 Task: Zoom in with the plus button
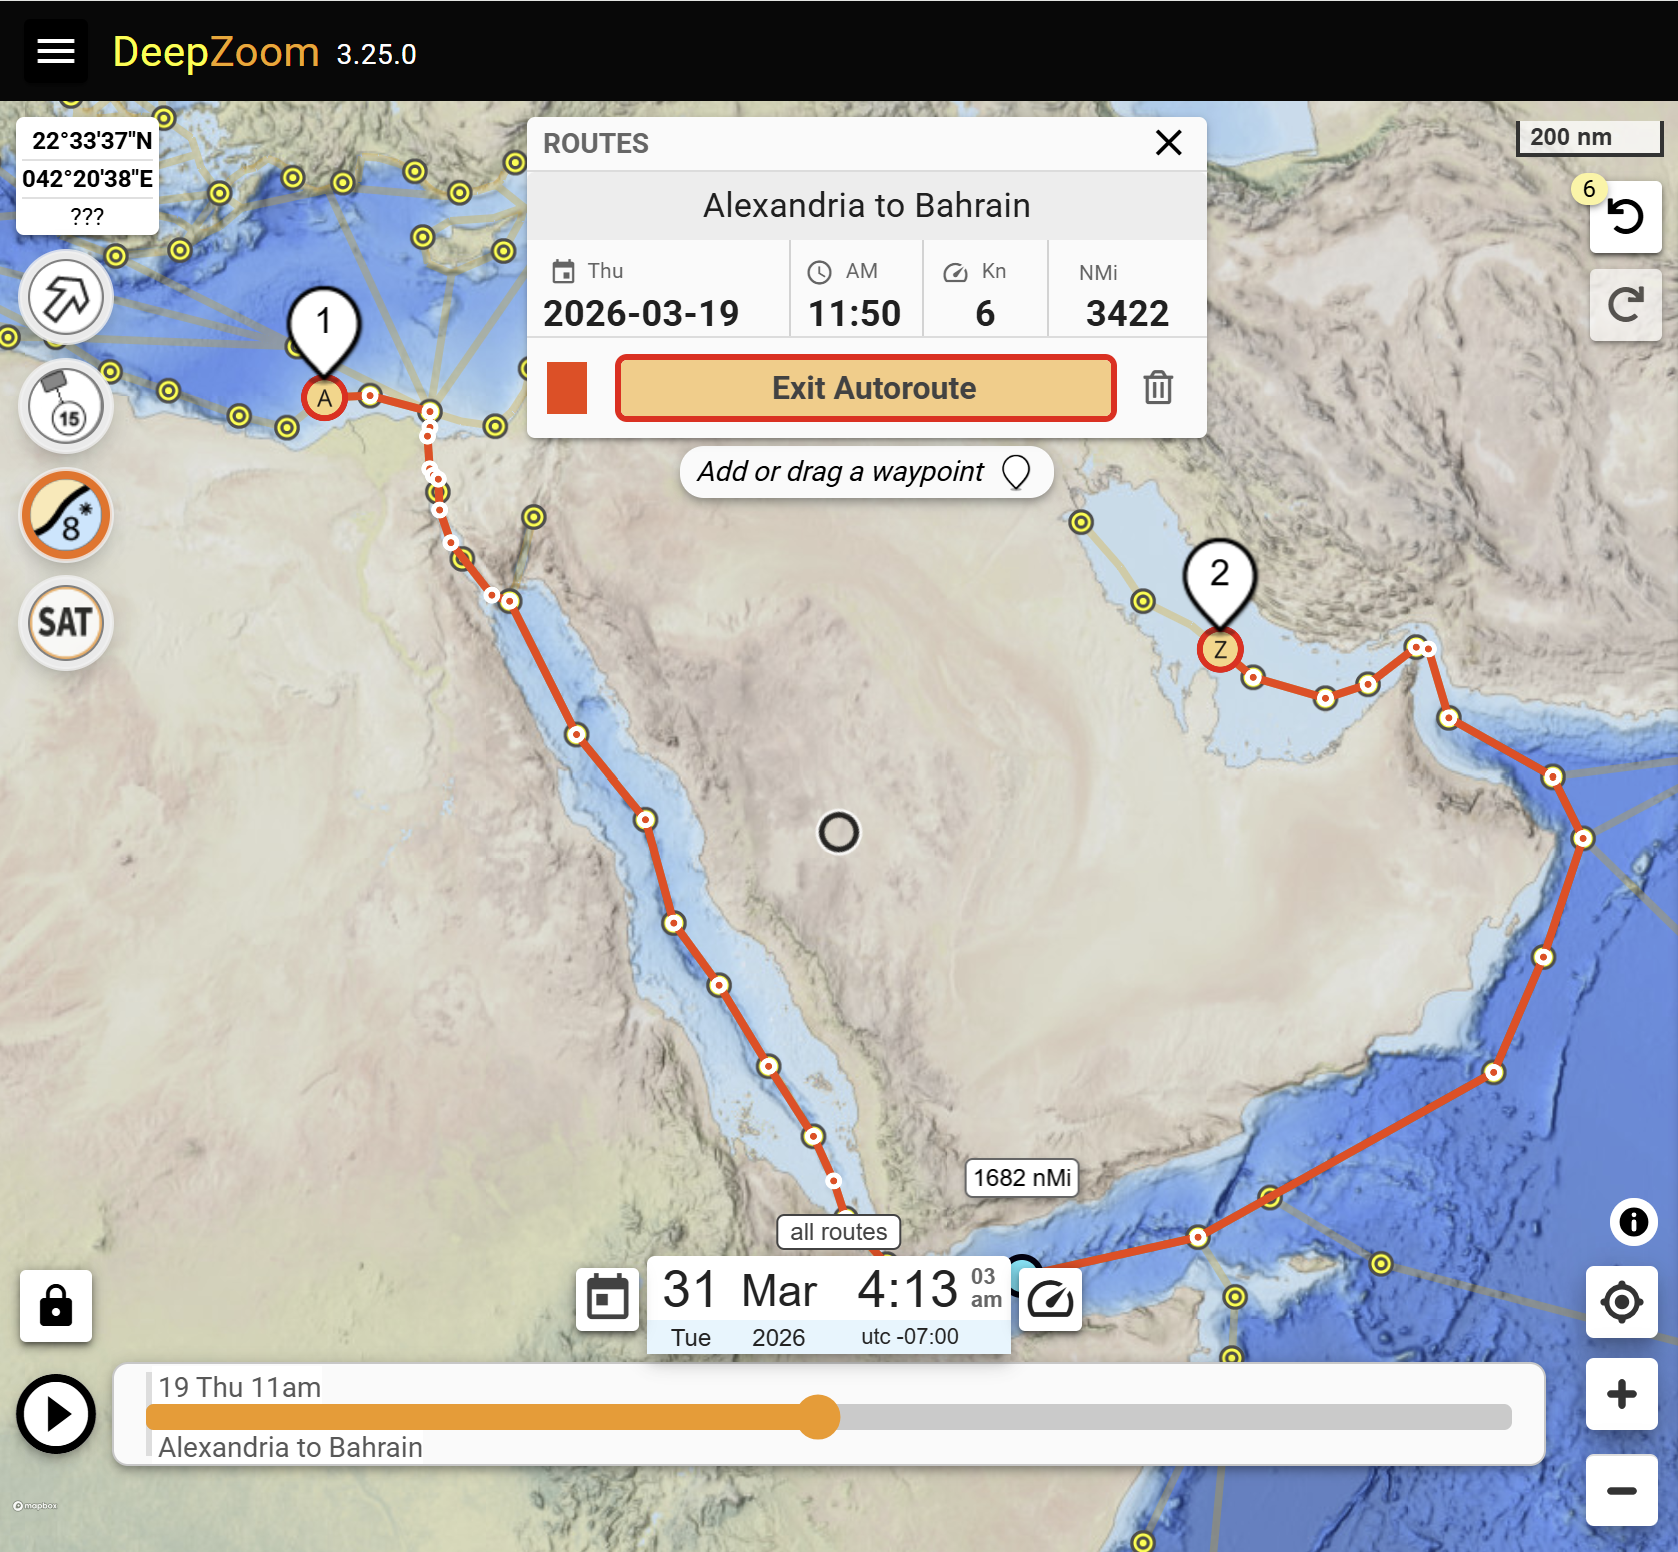click(x=1621, y=1394)
